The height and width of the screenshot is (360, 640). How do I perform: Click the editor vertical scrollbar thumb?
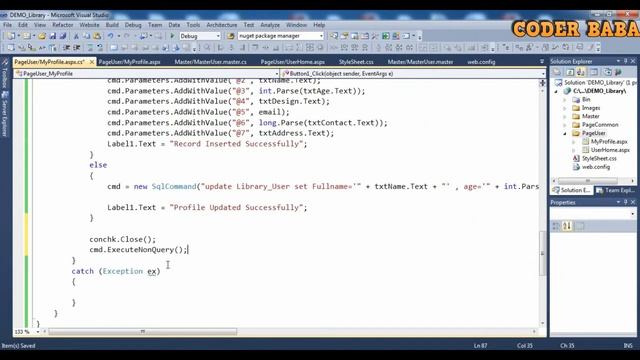point(542,253)
